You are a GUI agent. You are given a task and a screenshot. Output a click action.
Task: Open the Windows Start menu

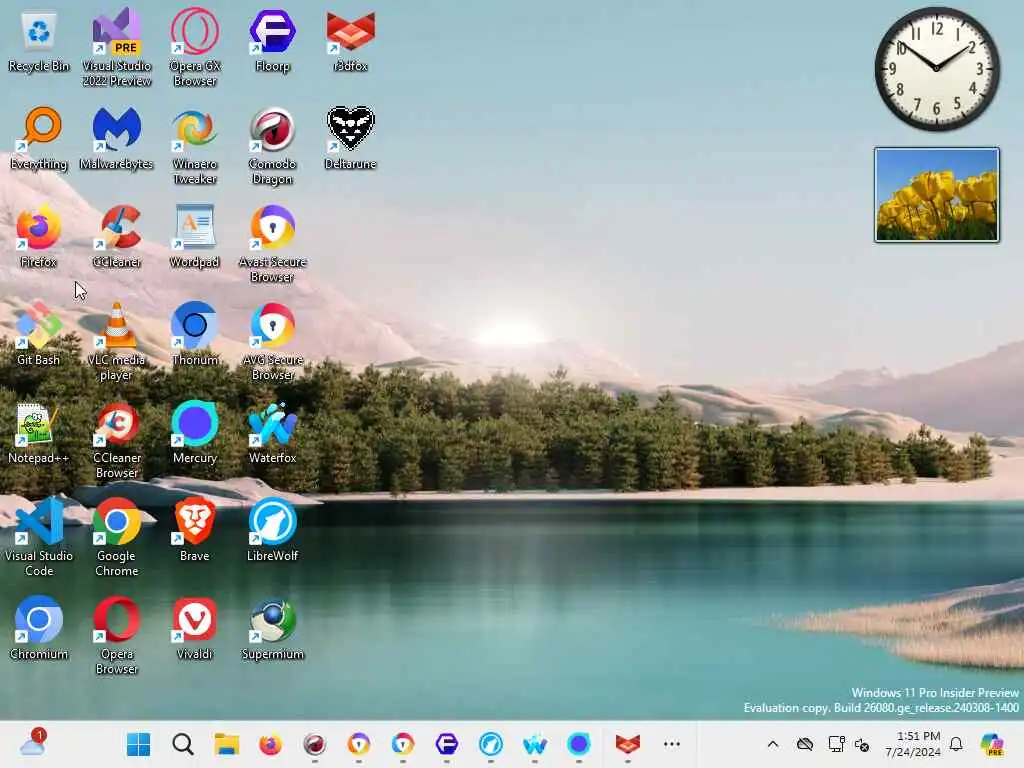click(138, 744)
